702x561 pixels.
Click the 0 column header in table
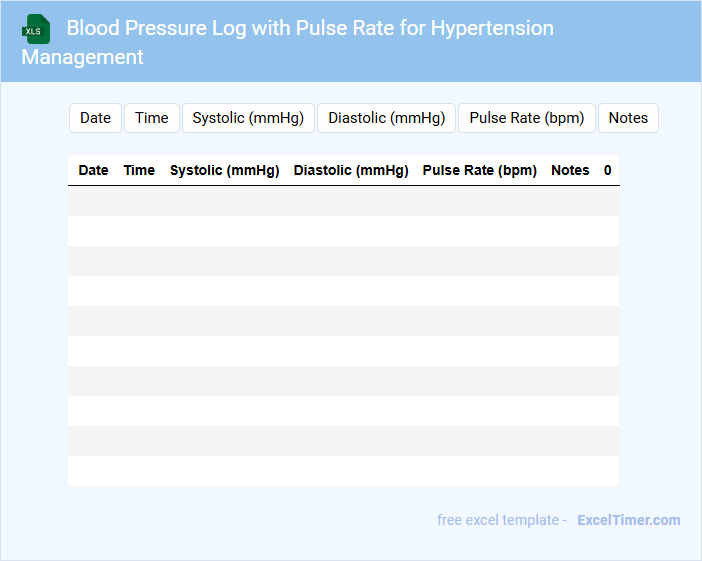[x=608, y=170]
